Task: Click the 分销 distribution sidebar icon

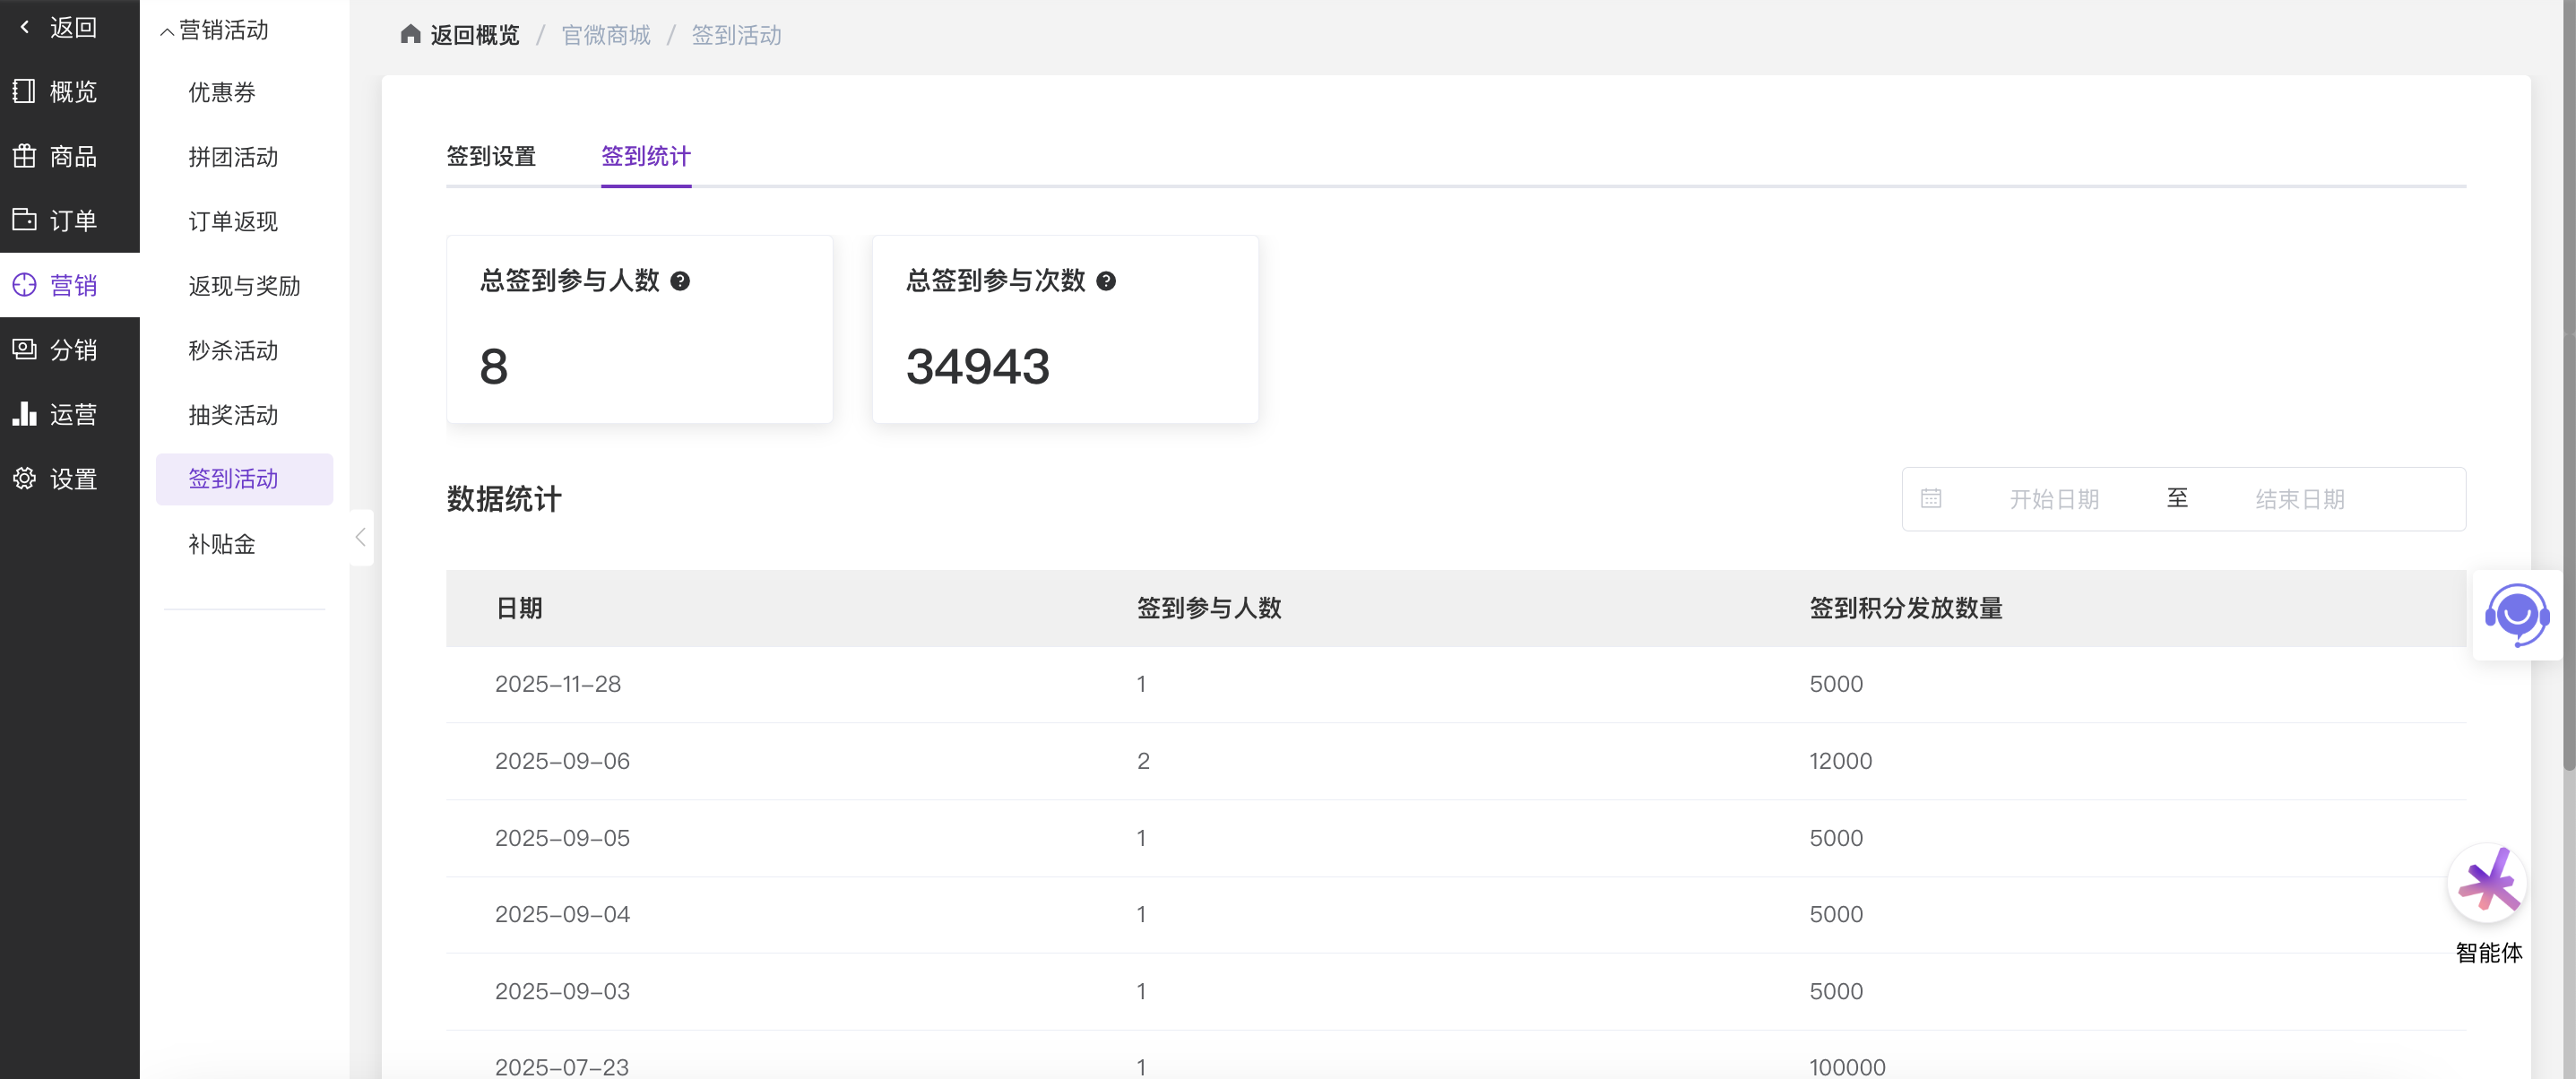Action: click(x=24, y=349)
